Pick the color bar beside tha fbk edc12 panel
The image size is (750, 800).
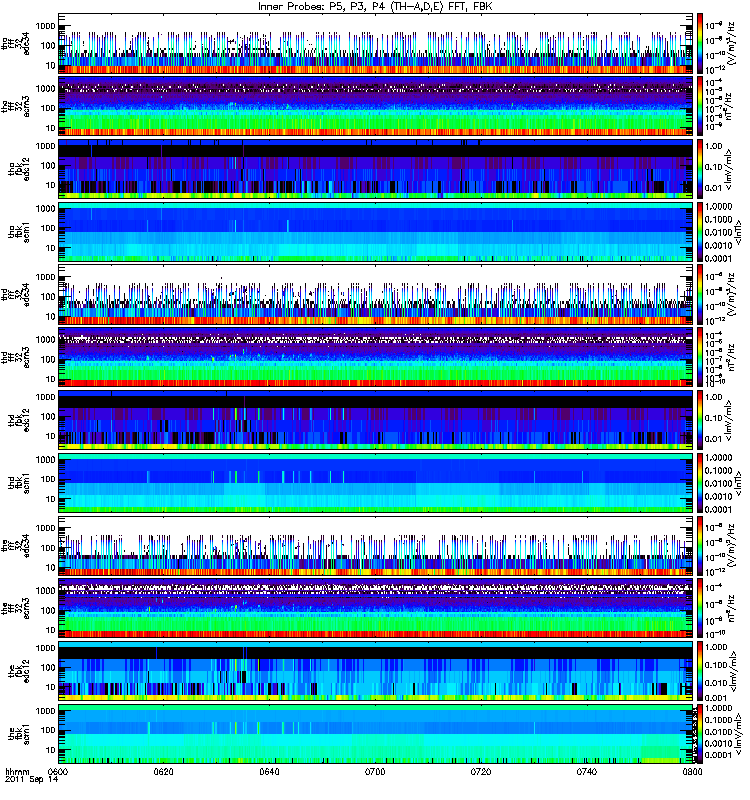[x=699, y=169]
